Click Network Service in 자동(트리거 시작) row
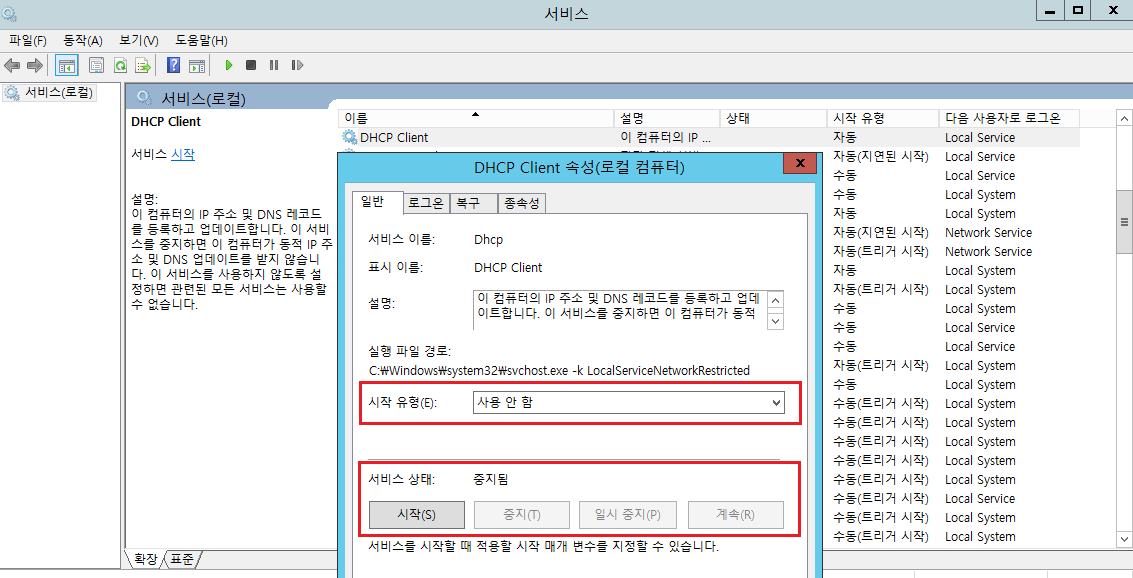Screen dimensions: 1133x578 click(x=988, y=251)
